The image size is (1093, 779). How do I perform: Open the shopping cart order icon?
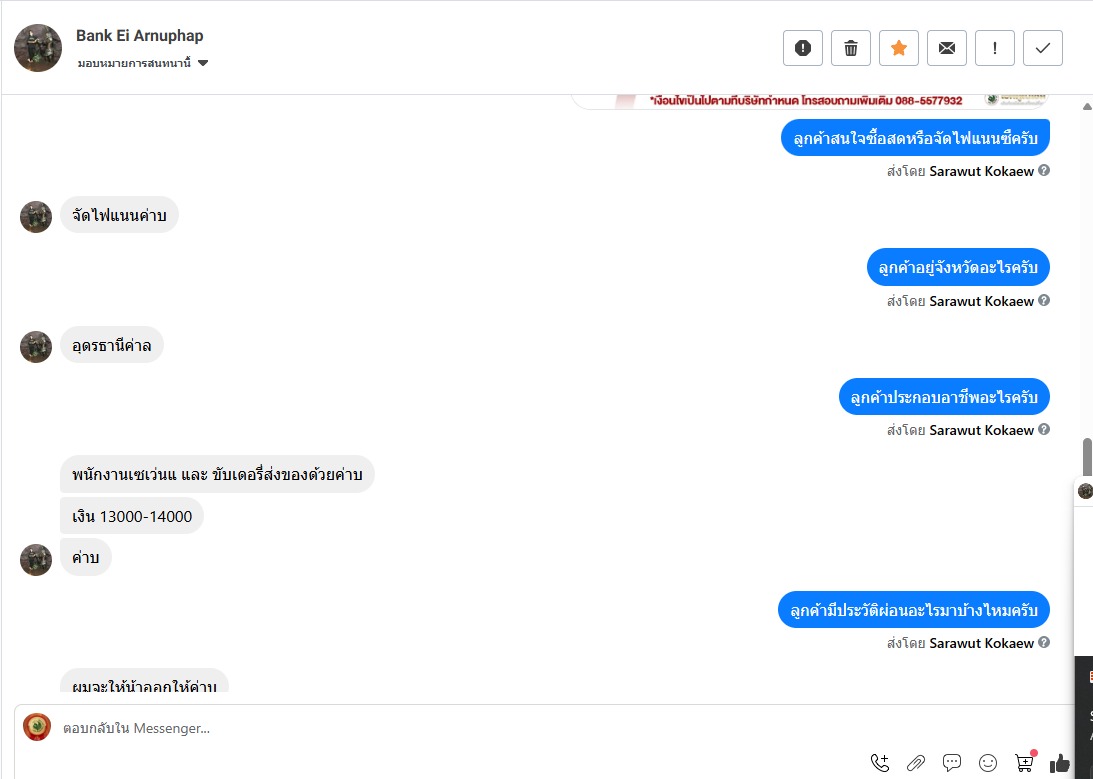pyautogui.click(x=1025, y=762)
